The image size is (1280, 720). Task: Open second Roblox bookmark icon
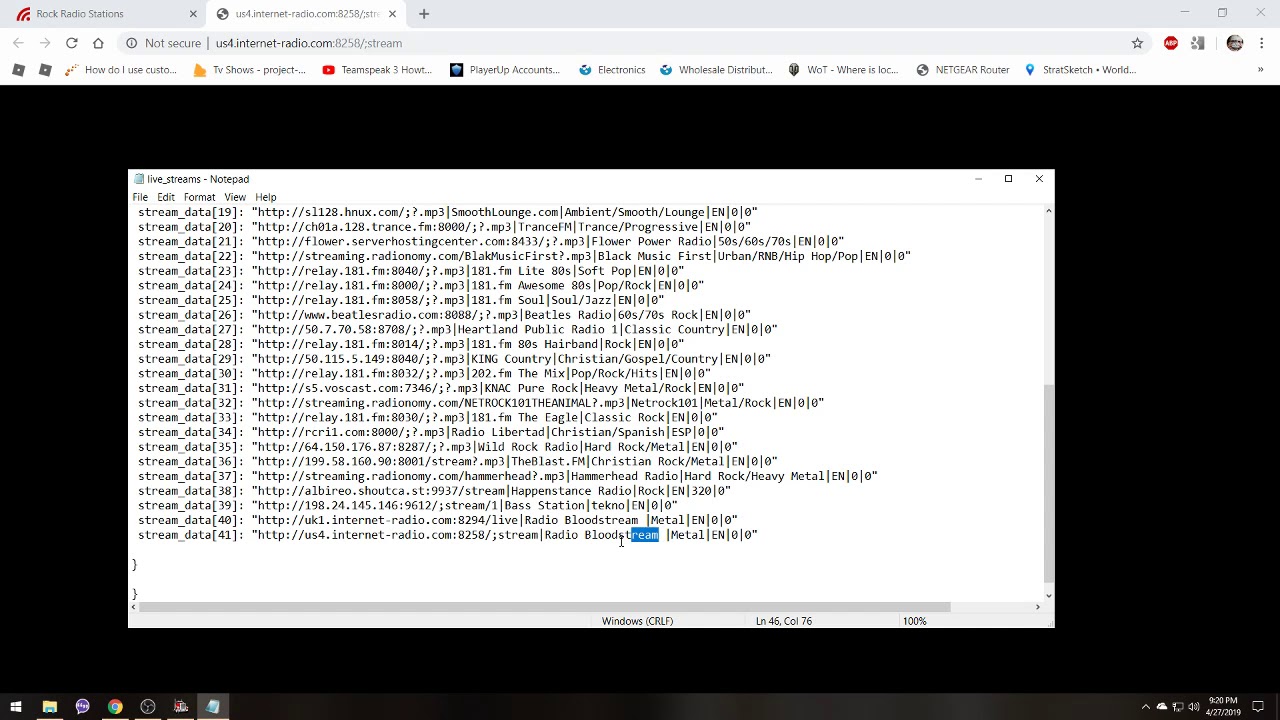(x=45, y=70)
